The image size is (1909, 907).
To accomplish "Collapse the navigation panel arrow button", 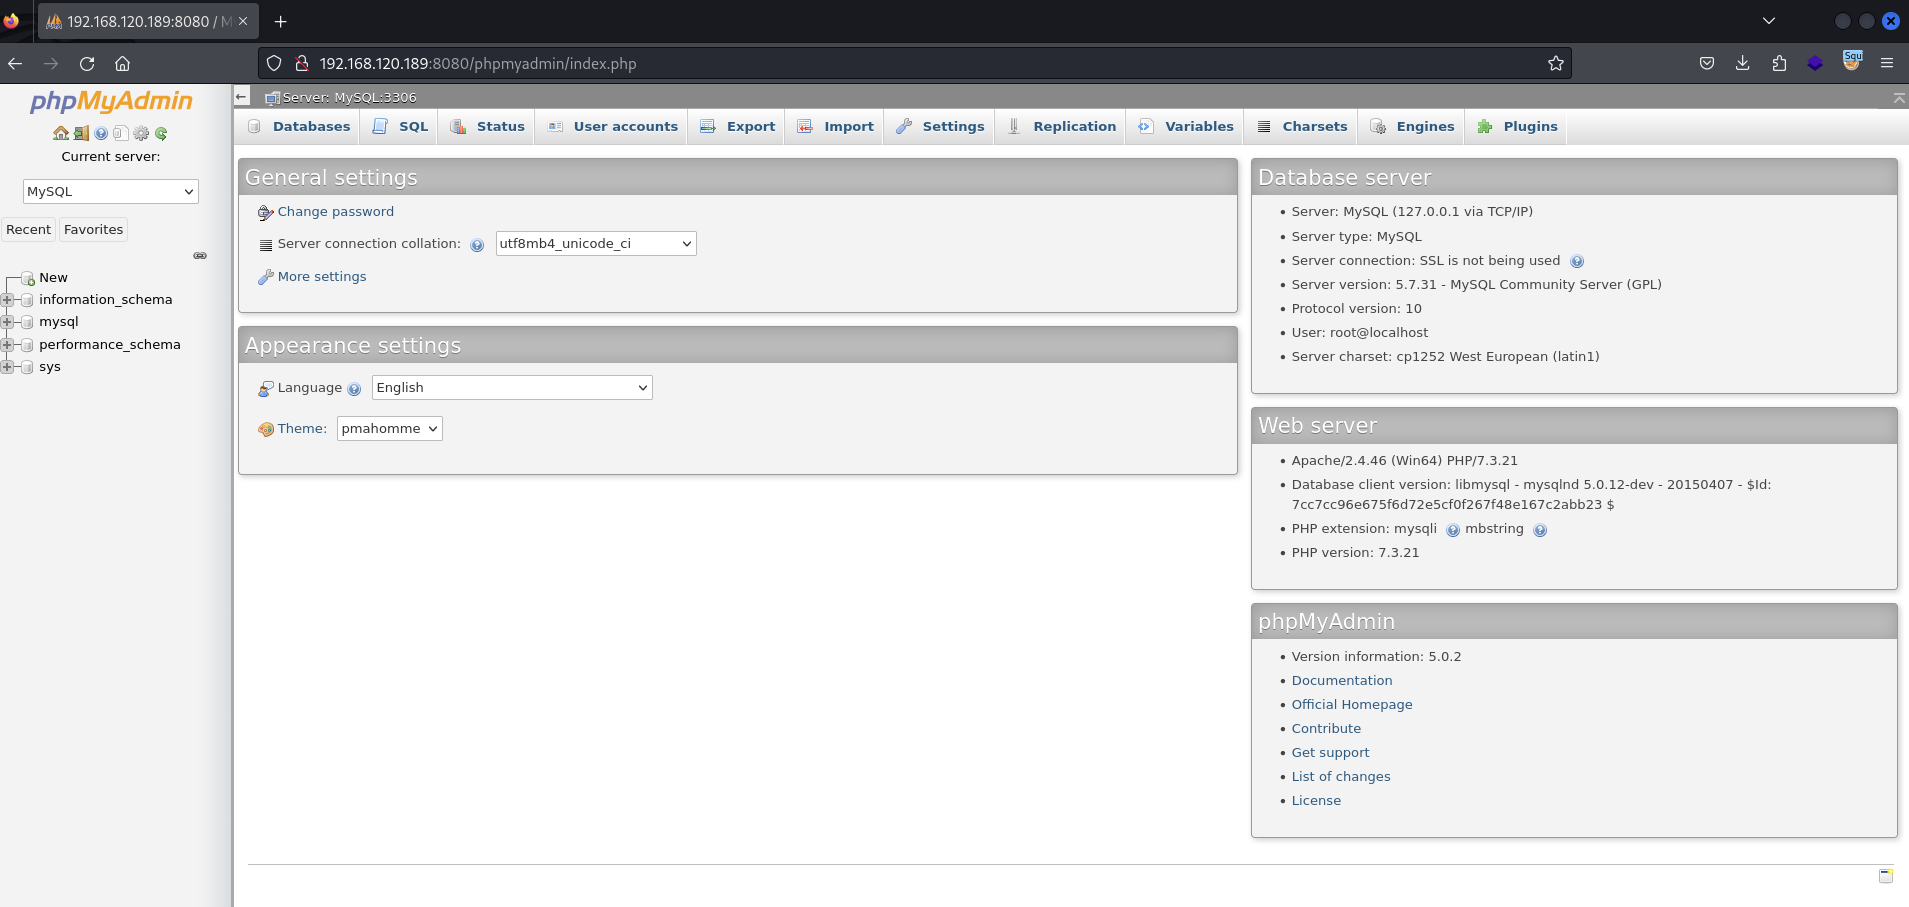I will (x=242, y=97).
